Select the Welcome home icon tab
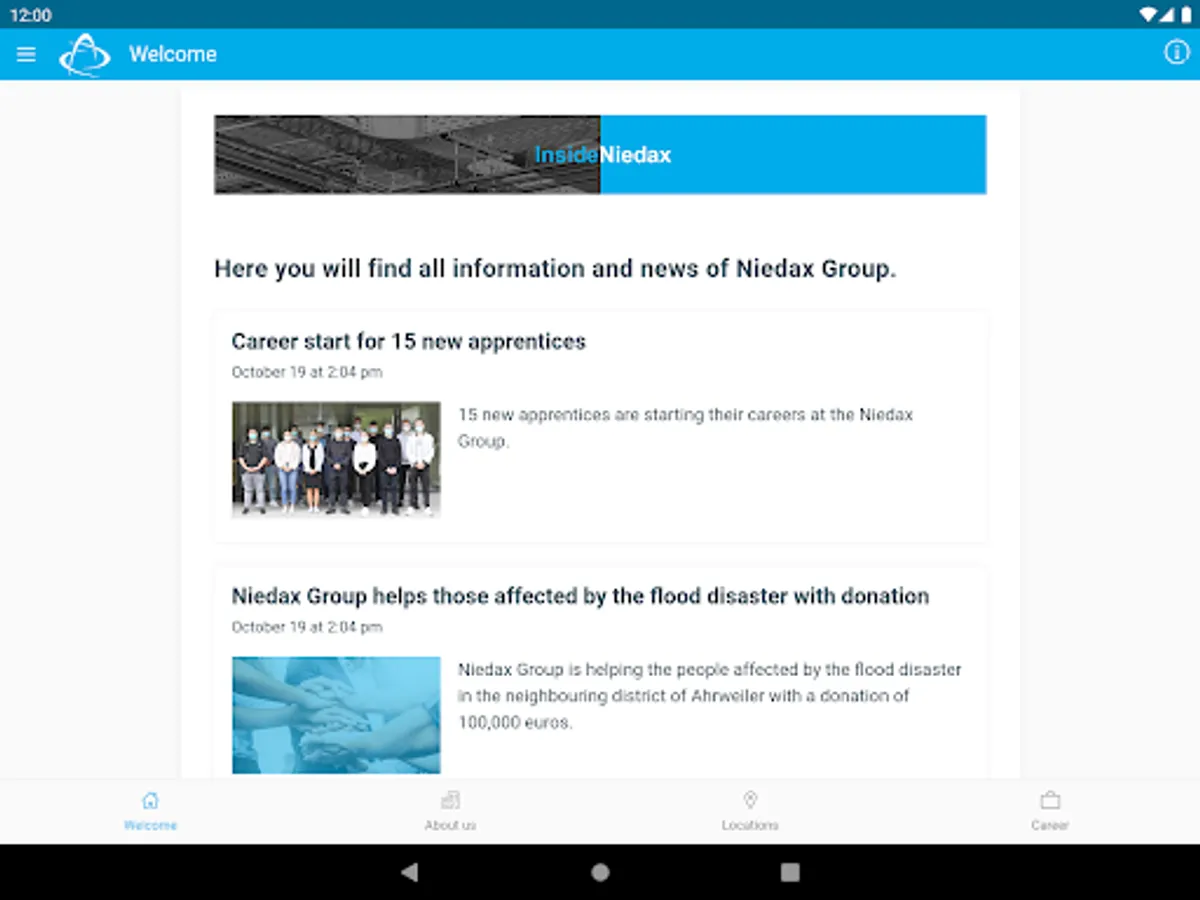This screenshot has height=900, width=1200. tap(150, 800)
